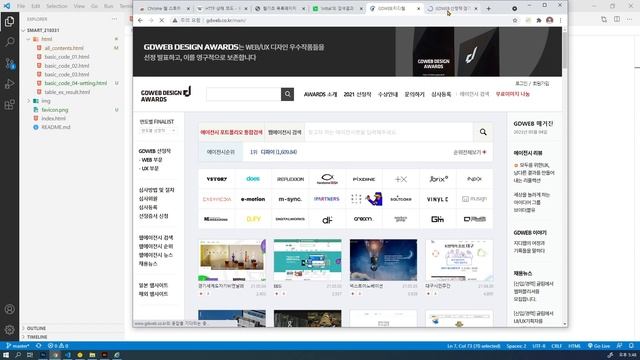
Task: Open all_contents.html in Explorer
Action: (64, 48)
